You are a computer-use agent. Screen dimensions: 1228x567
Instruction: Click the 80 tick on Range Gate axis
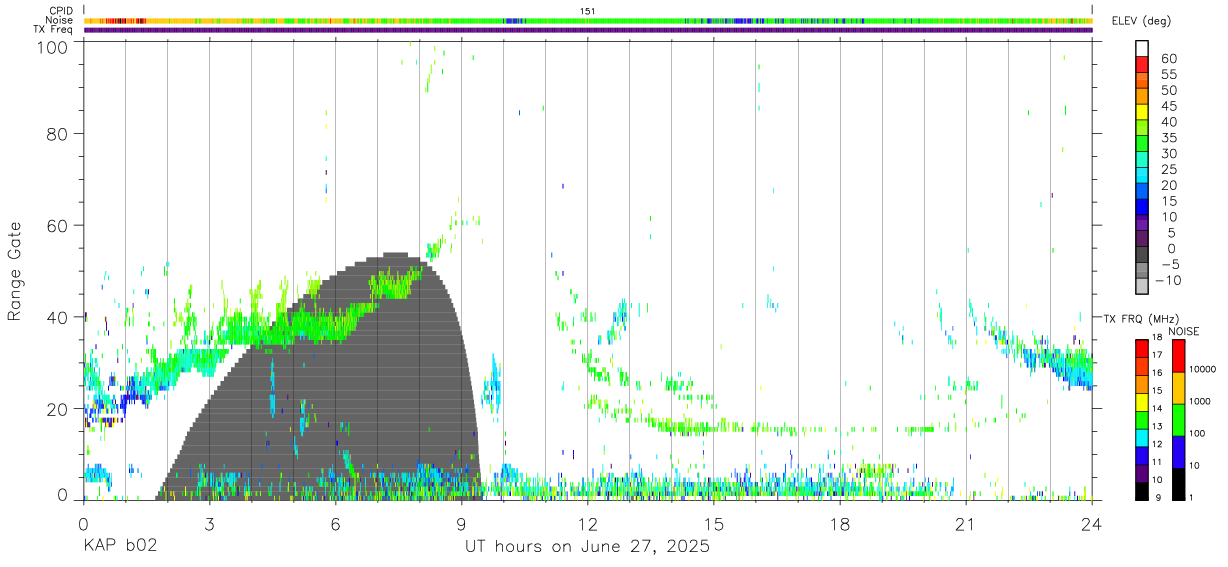point(60,133)
